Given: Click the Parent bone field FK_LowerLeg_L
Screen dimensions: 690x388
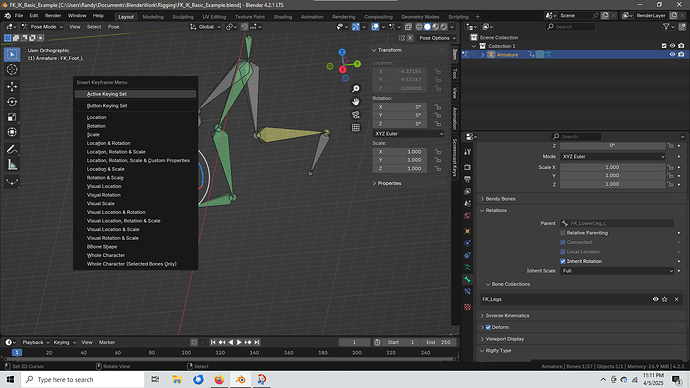Looking at the screenshot, I should pyautogui.click(x=617, y=223).
